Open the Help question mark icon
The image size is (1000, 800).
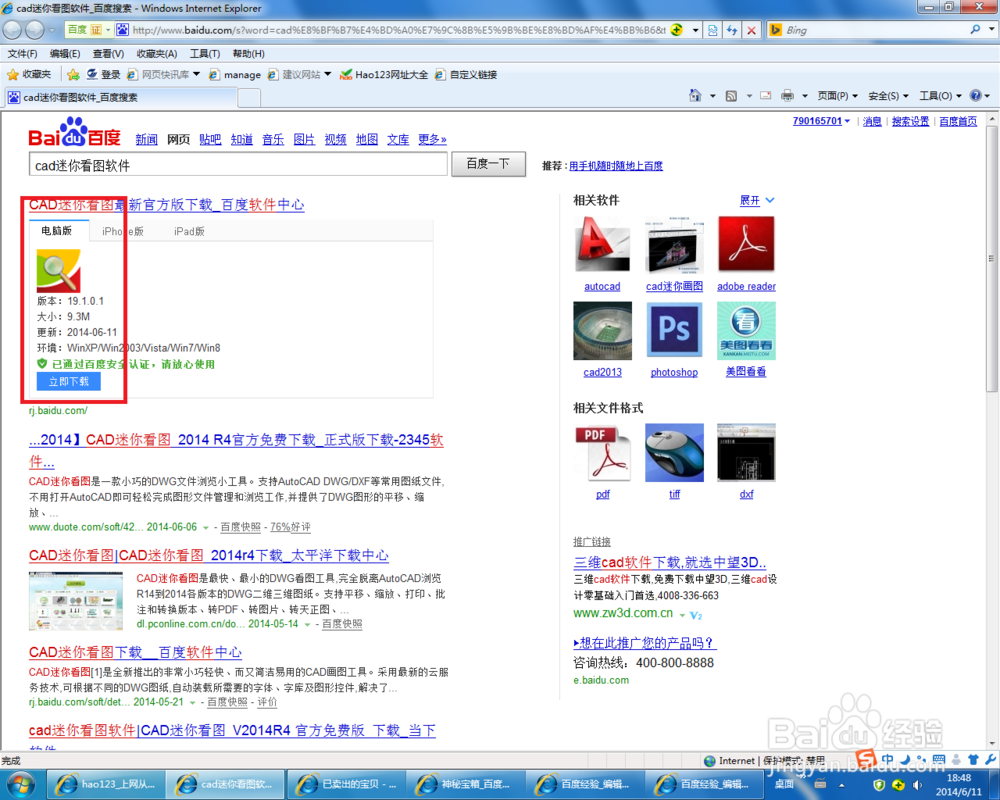(975, 96)
